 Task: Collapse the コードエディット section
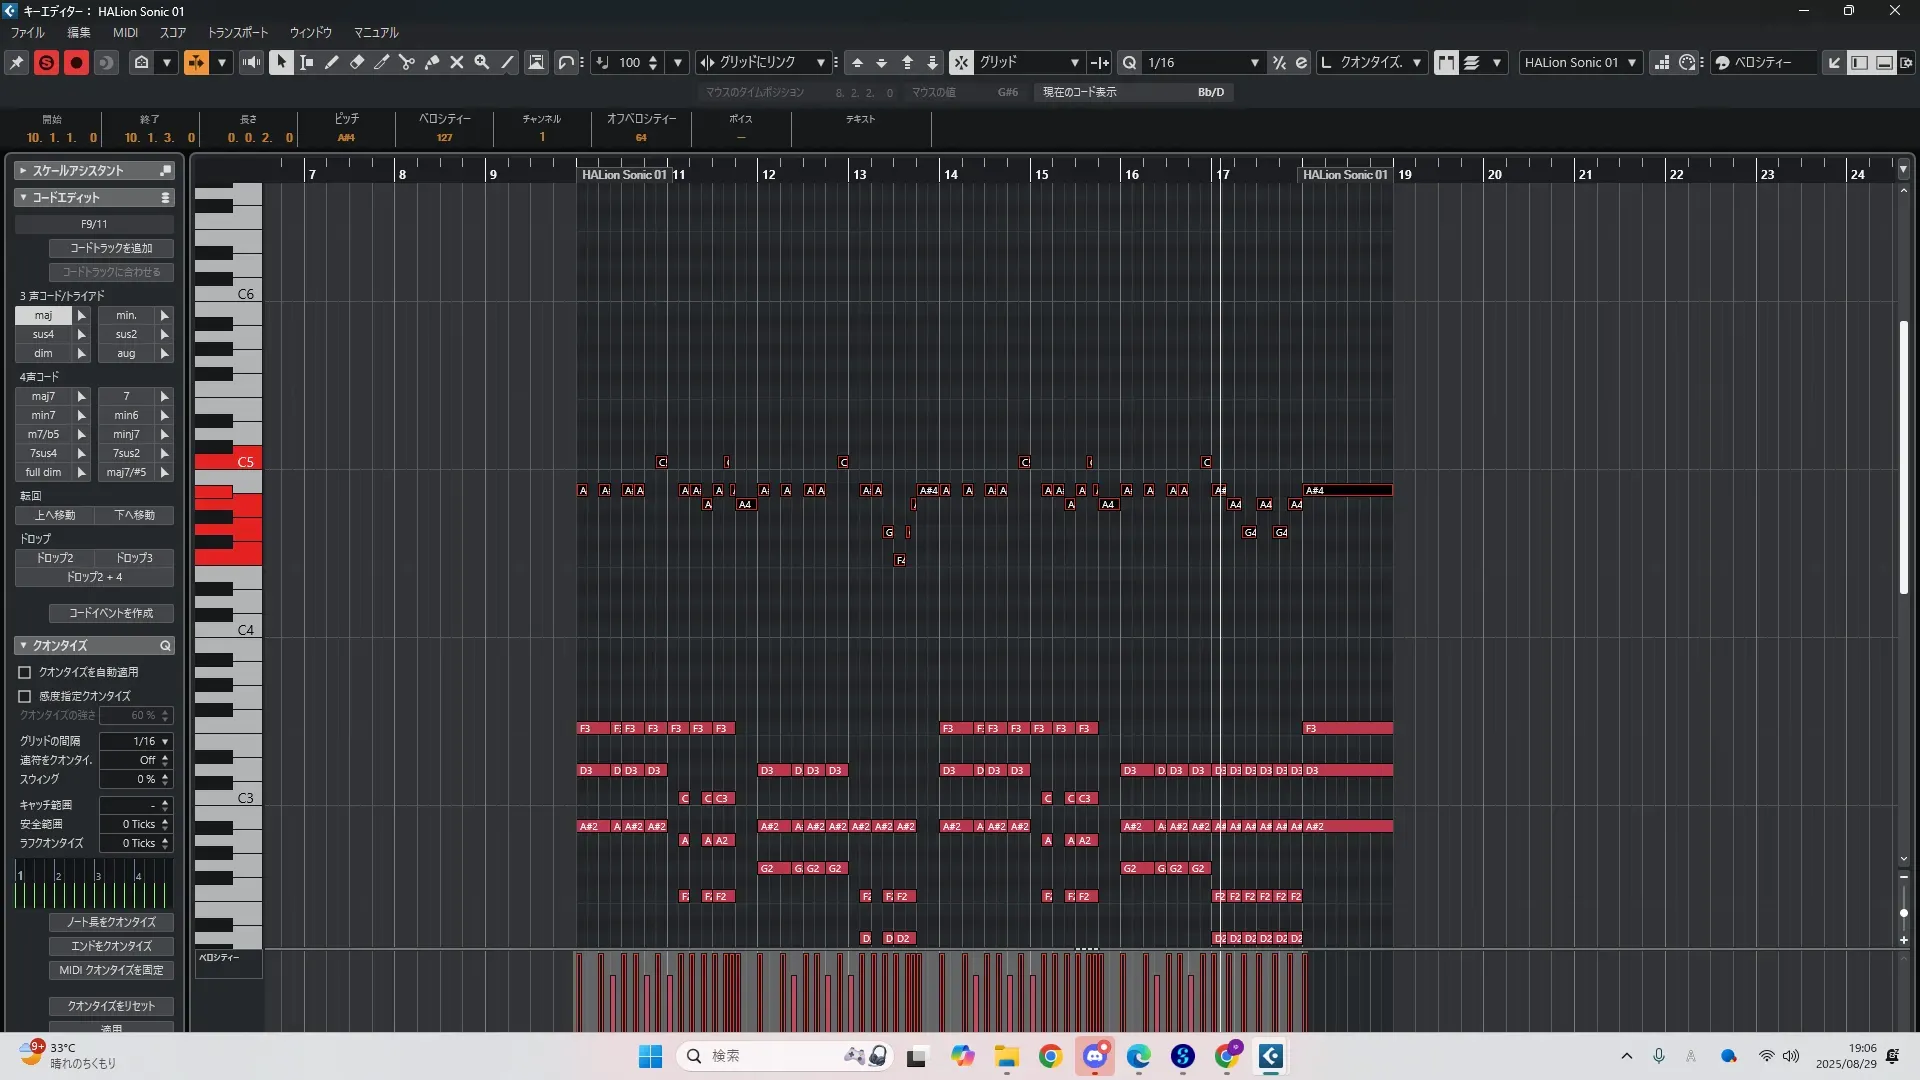point(23,198)
